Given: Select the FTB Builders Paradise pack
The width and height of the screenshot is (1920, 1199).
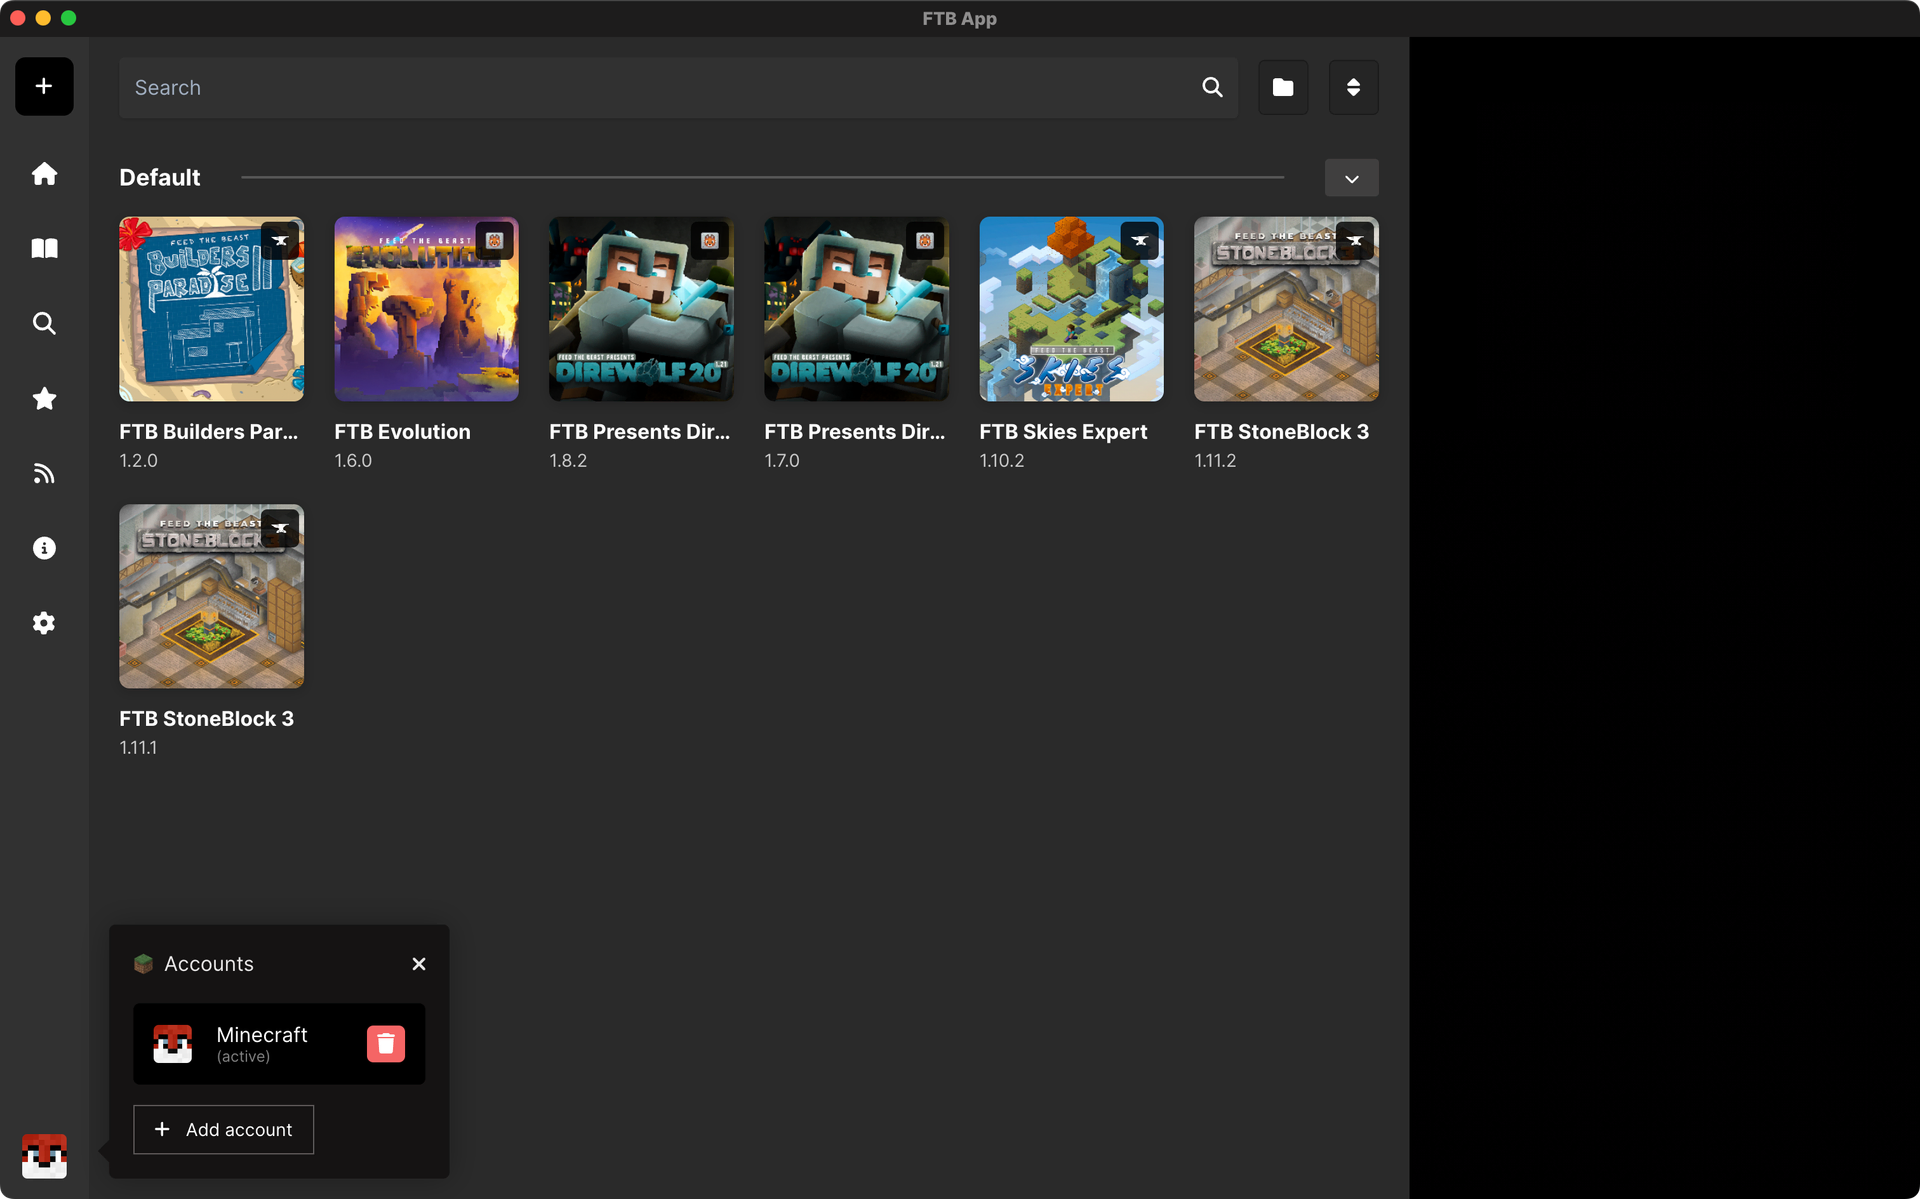Looking at the screenshot, I should tap(210, 308).
